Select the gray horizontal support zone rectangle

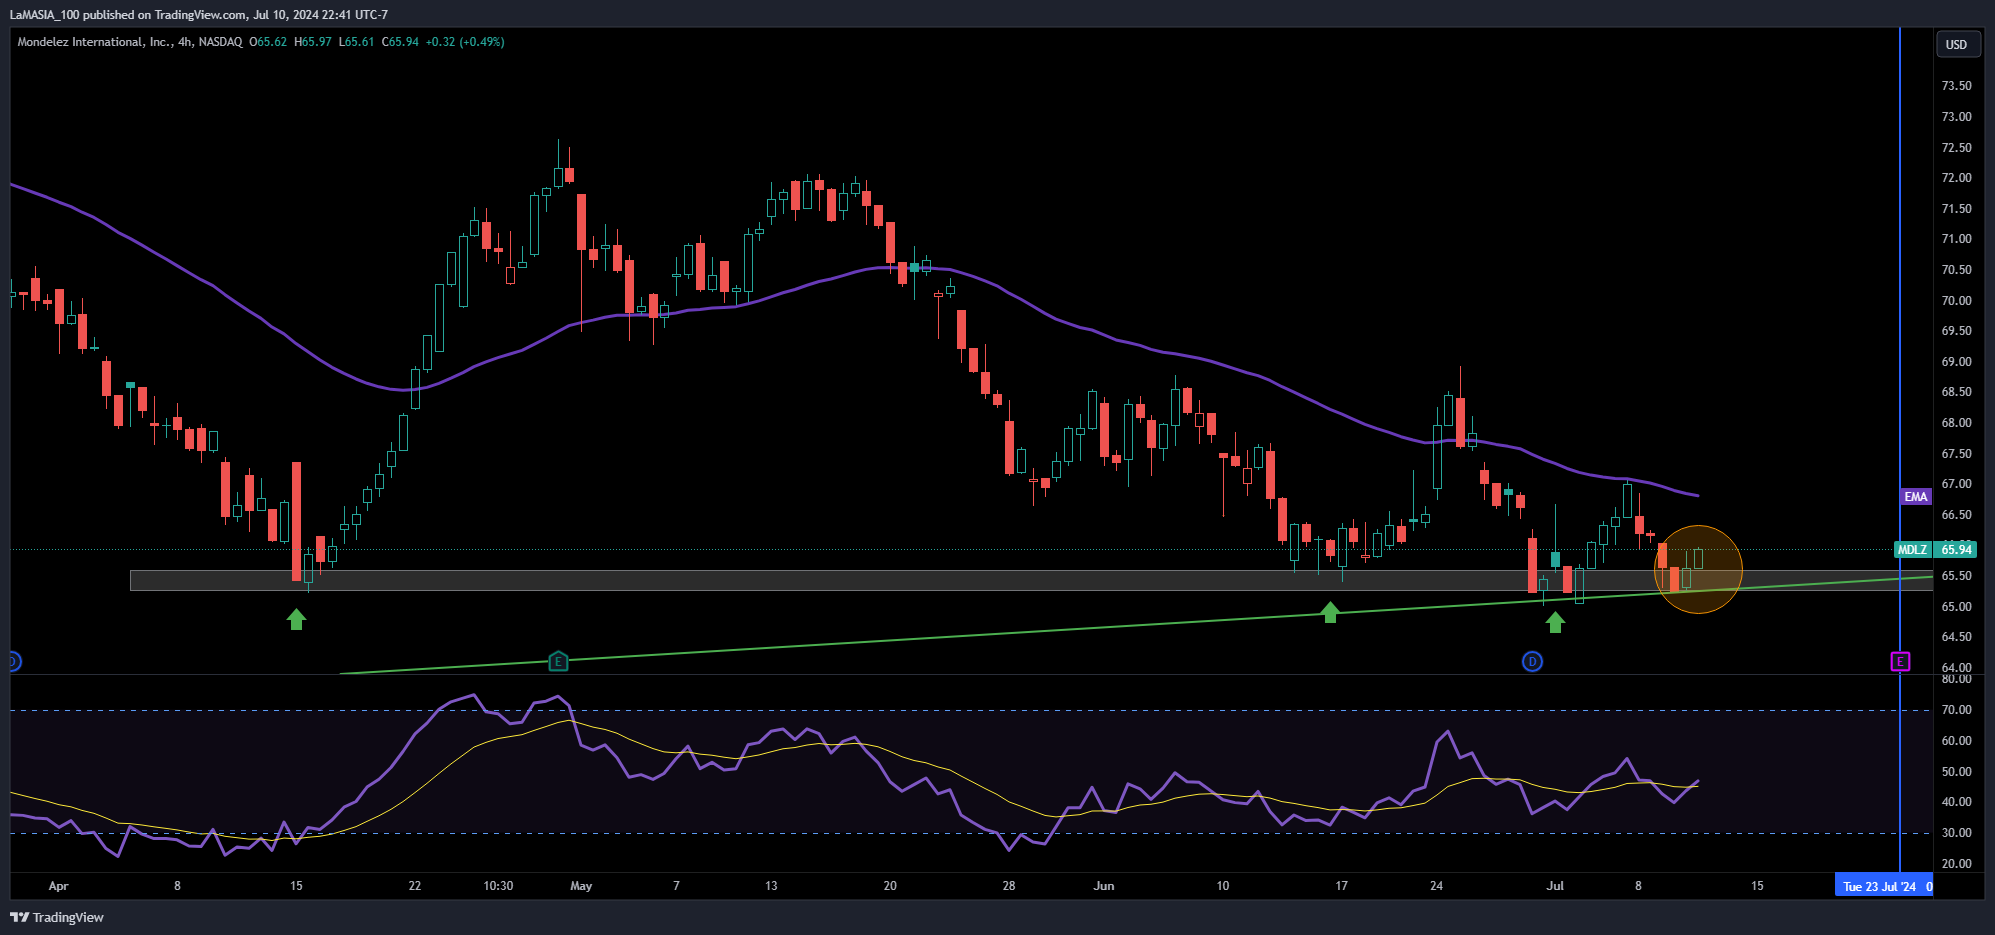1031,580
